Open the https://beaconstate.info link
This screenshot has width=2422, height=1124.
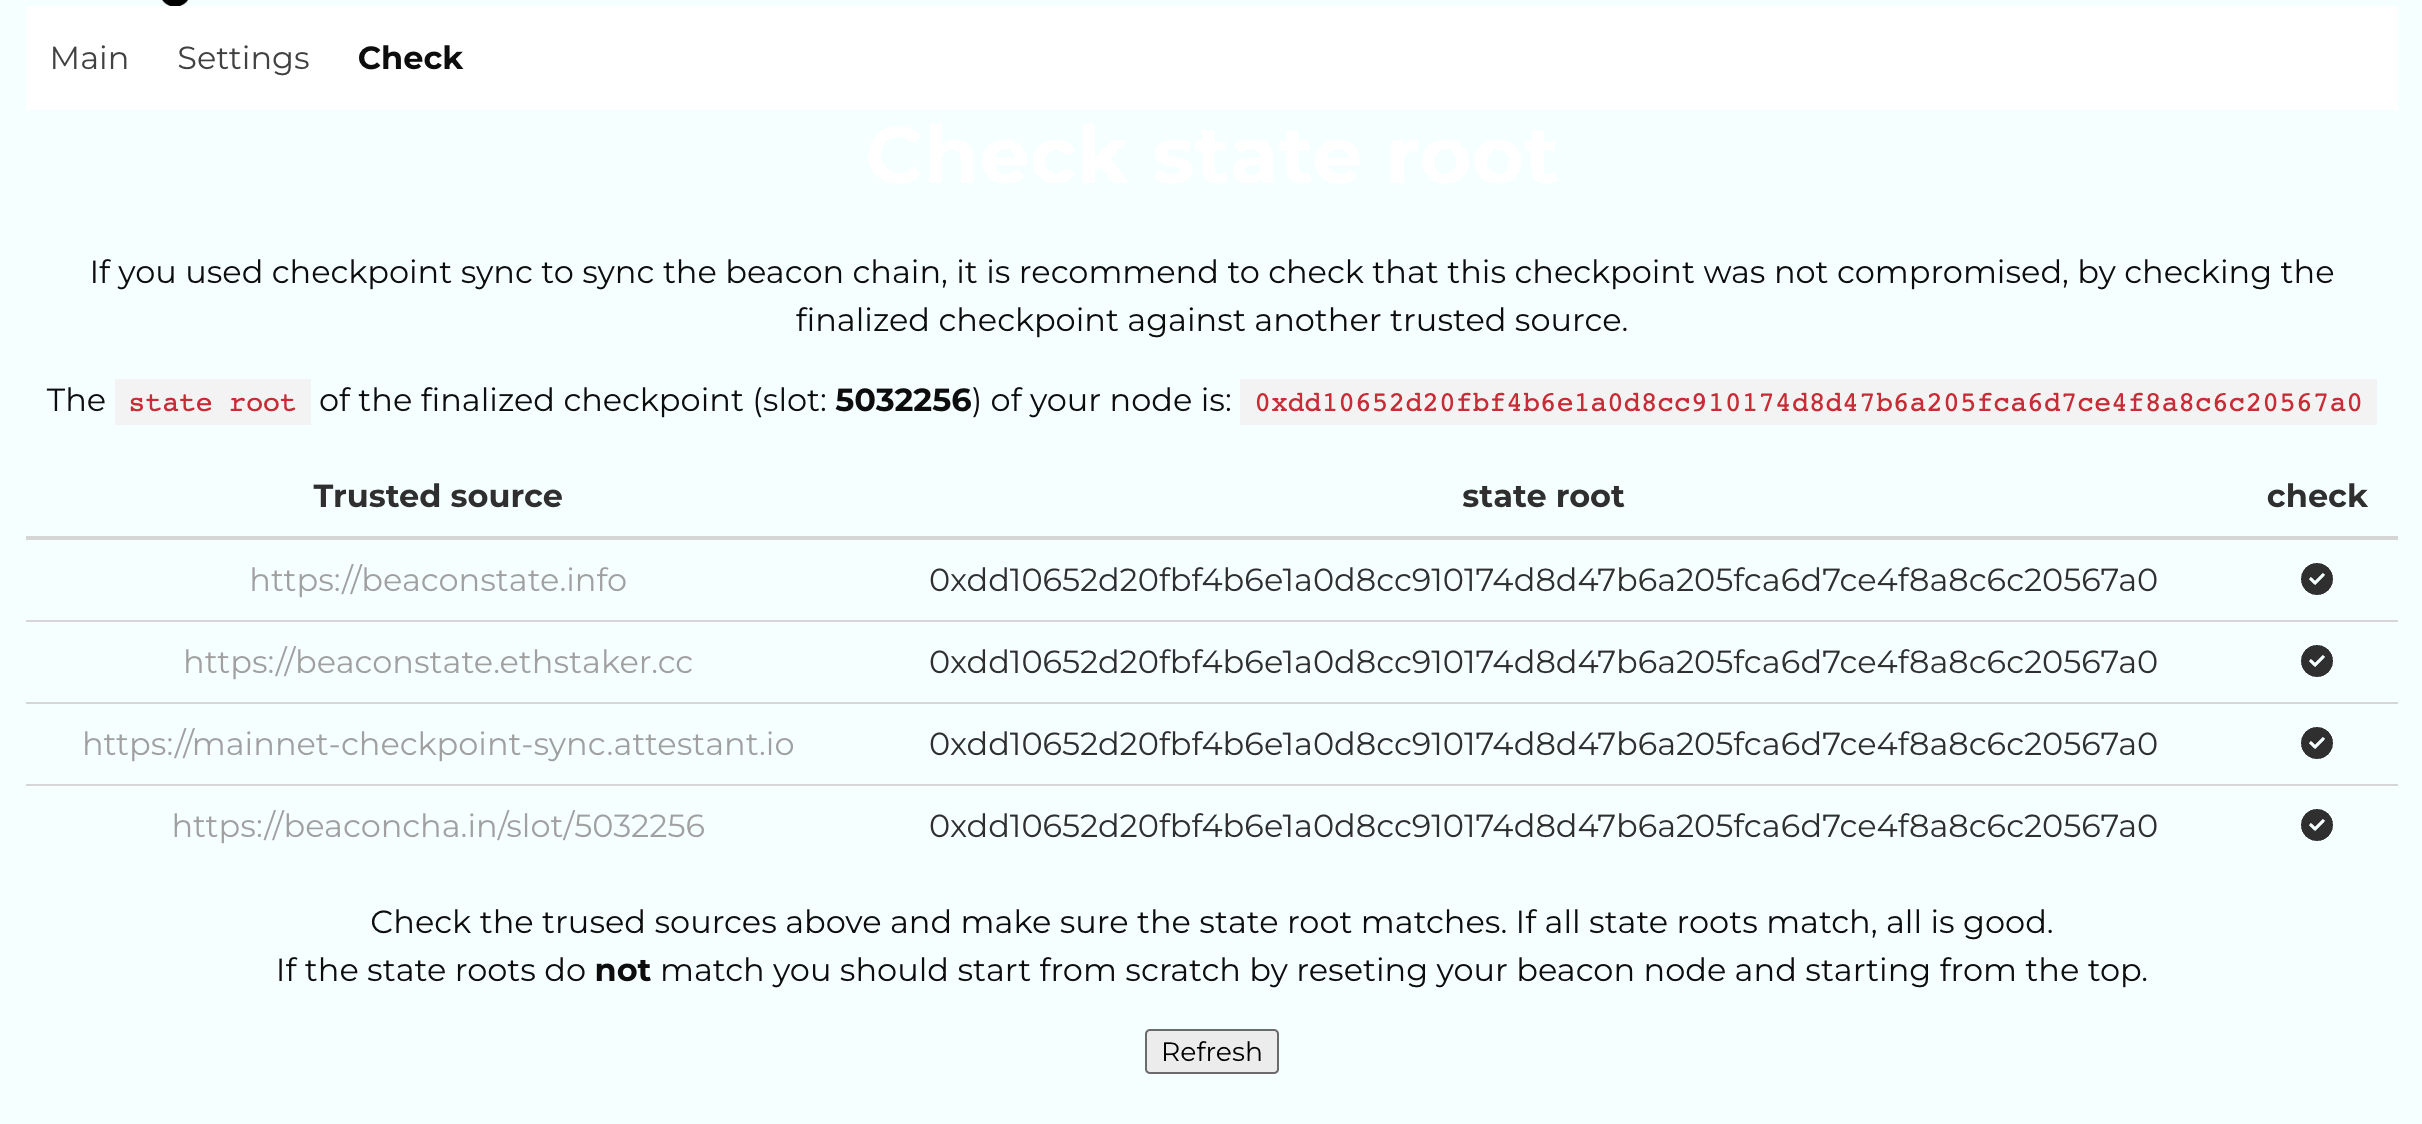pos(438,580)
